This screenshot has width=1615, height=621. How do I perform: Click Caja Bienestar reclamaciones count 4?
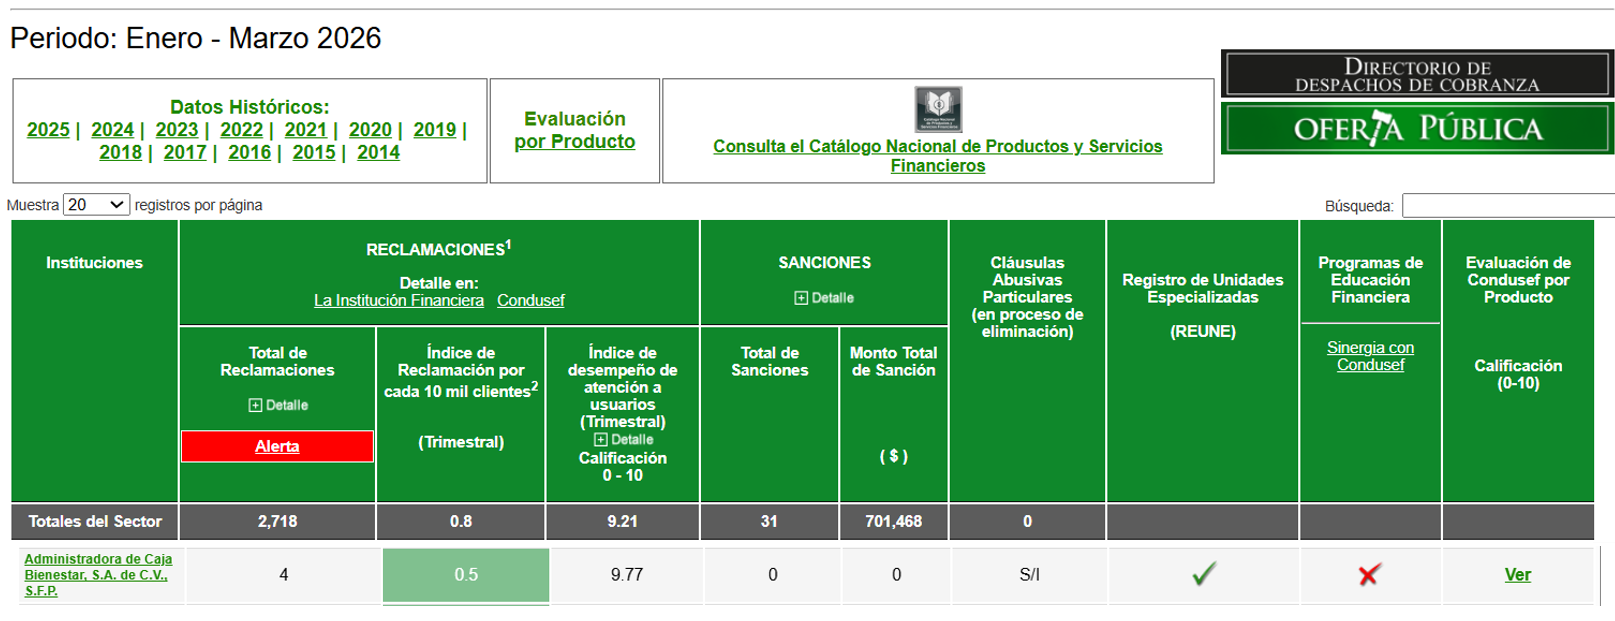pyautogui.click(x=284, y=575)
